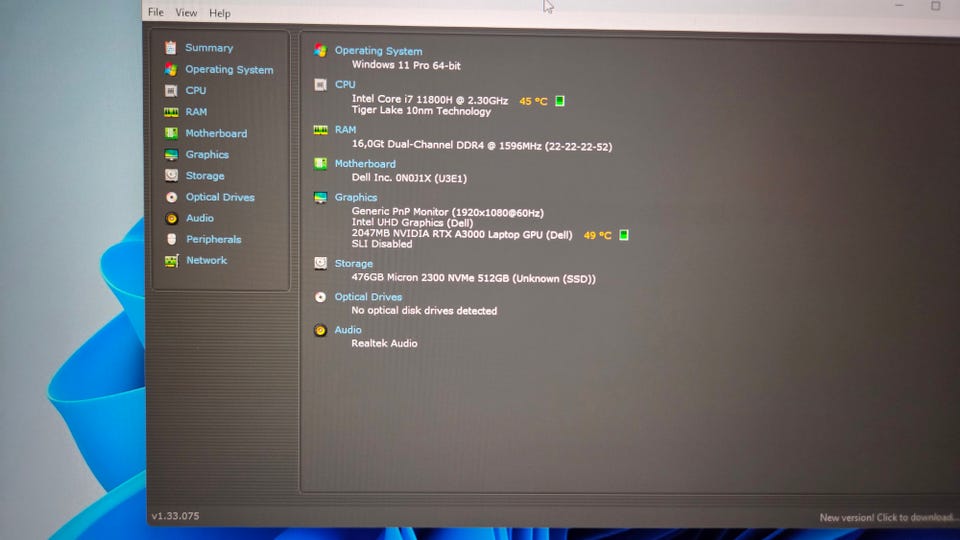Open the Operating System sidebar entry
Viewport: 960px width, 540px height.
point(229,70)
